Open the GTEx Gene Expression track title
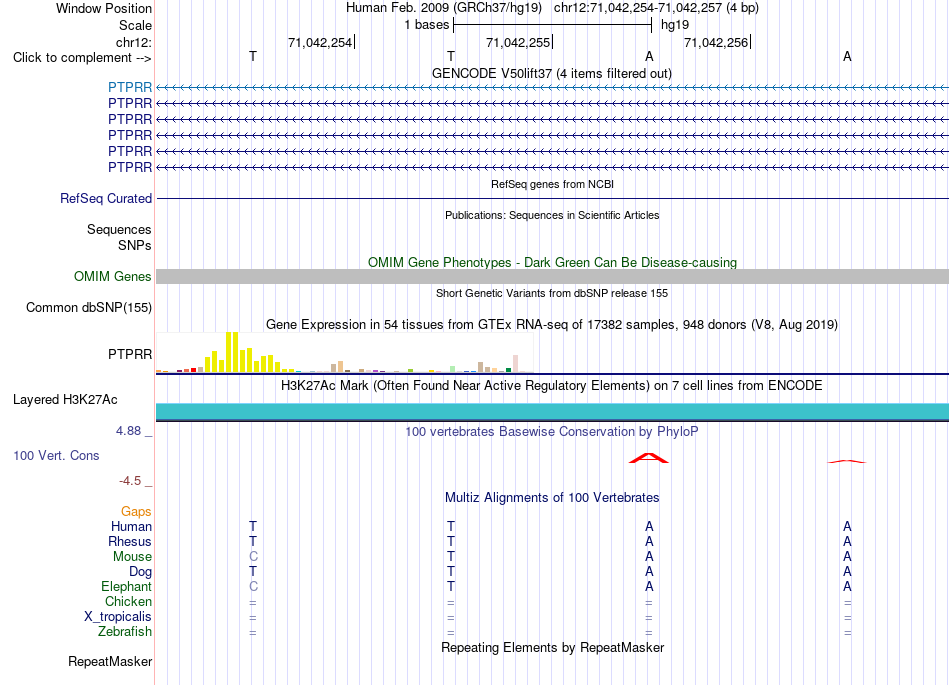The image size is (950, 685). click(552, 325)
